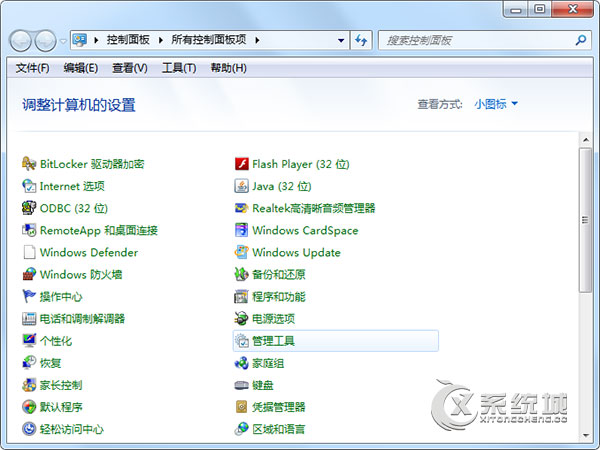
Task: Click the 键盘 keyboard icon
Action: click(x=241, y=385)
